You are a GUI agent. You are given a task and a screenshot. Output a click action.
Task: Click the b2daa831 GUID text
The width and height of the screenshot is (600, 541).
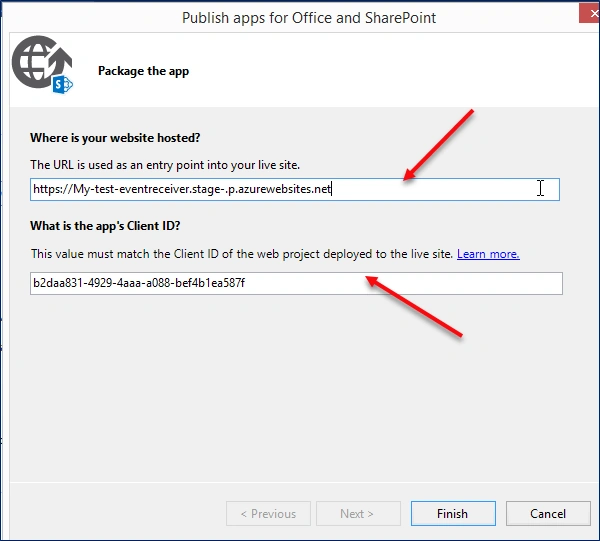(139, 283)
